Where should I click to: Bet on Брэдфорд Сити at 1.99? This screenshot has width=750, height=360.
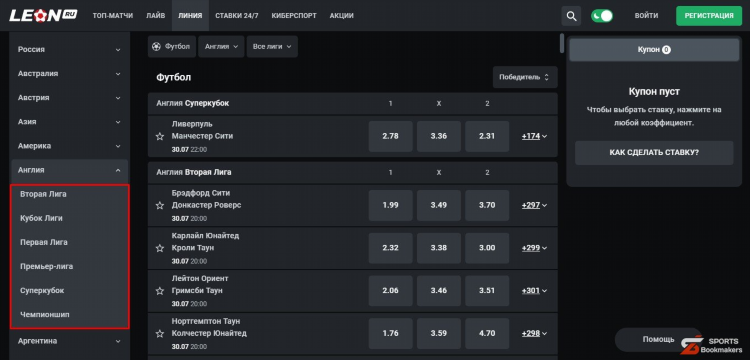390,205
